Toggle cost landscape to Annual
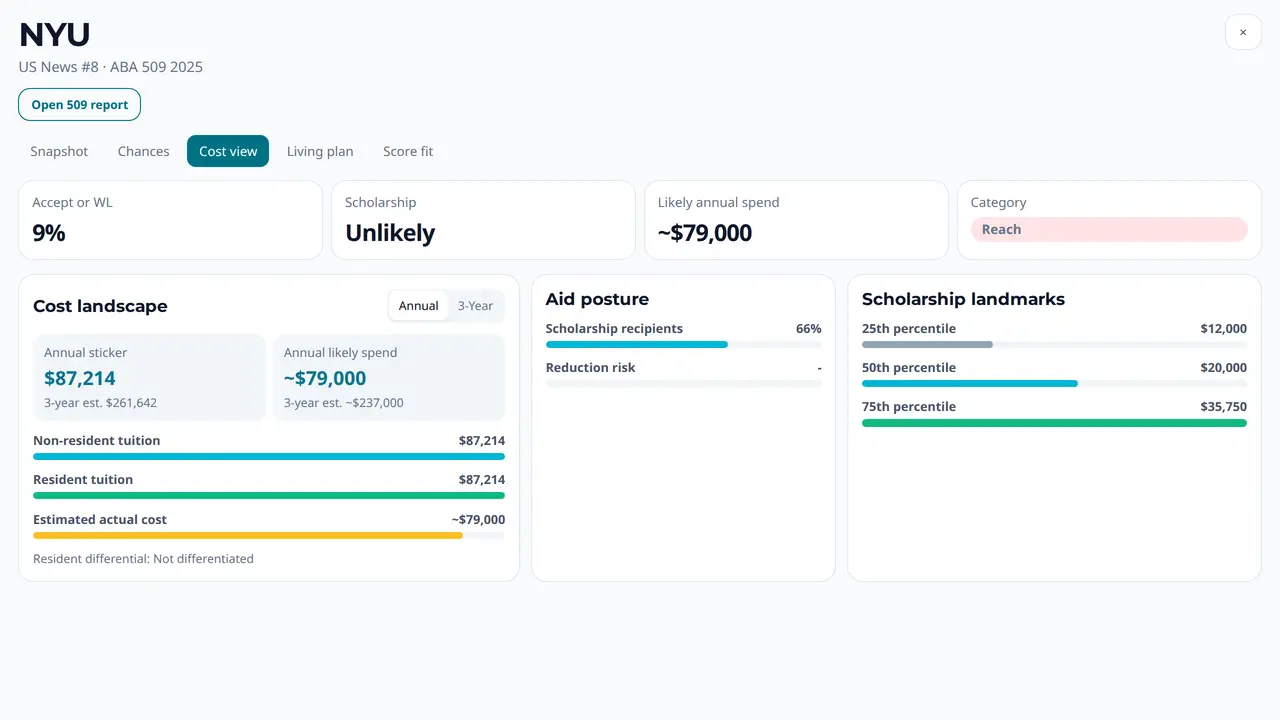1280x720 pixels. point(418,306)
